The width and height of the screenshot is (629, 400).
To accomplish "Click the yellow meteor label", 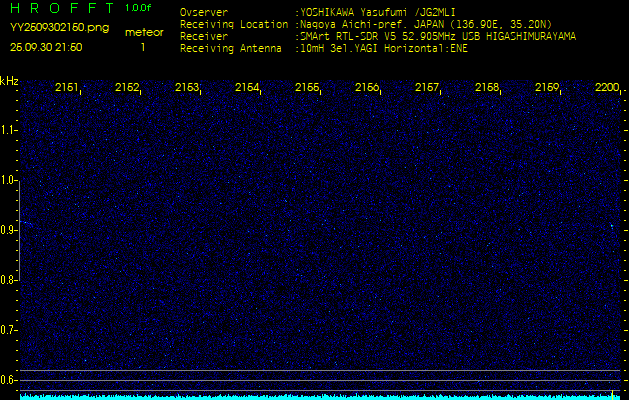I will (143, 32).
